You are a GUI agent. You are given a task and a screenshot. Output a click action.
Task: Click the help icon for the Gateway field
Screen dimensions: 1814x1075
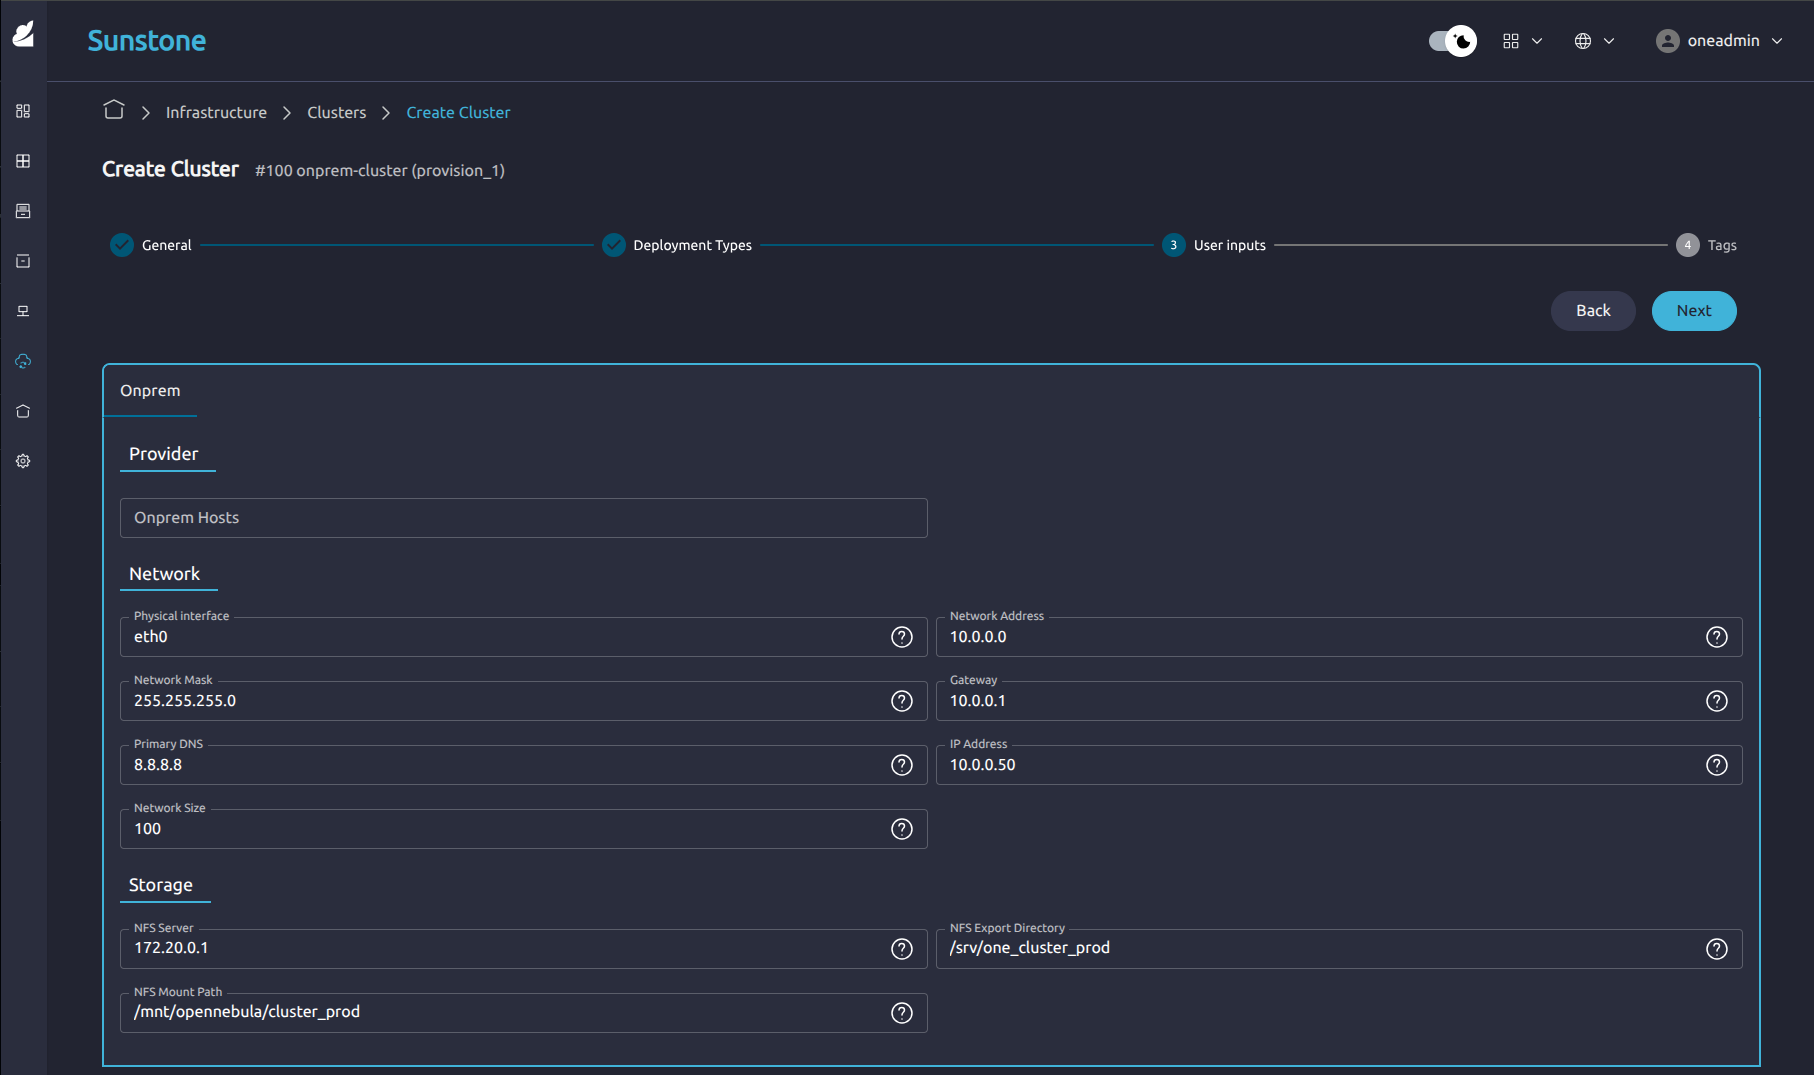pos(1716,701)
